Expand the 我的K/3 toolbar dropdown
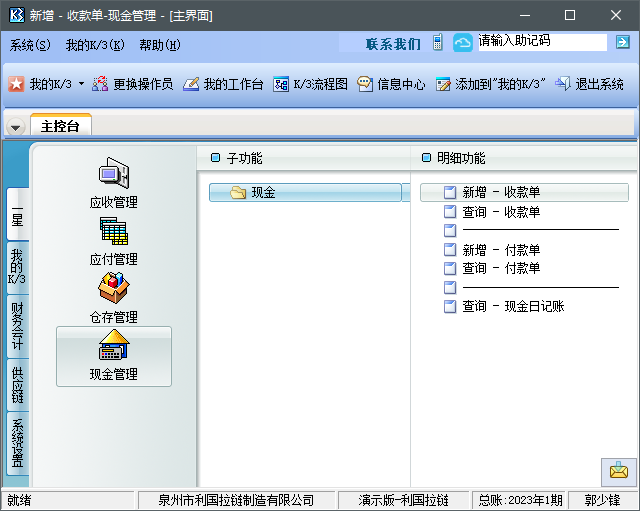This screenshot has width=640, height=511. 81,85
